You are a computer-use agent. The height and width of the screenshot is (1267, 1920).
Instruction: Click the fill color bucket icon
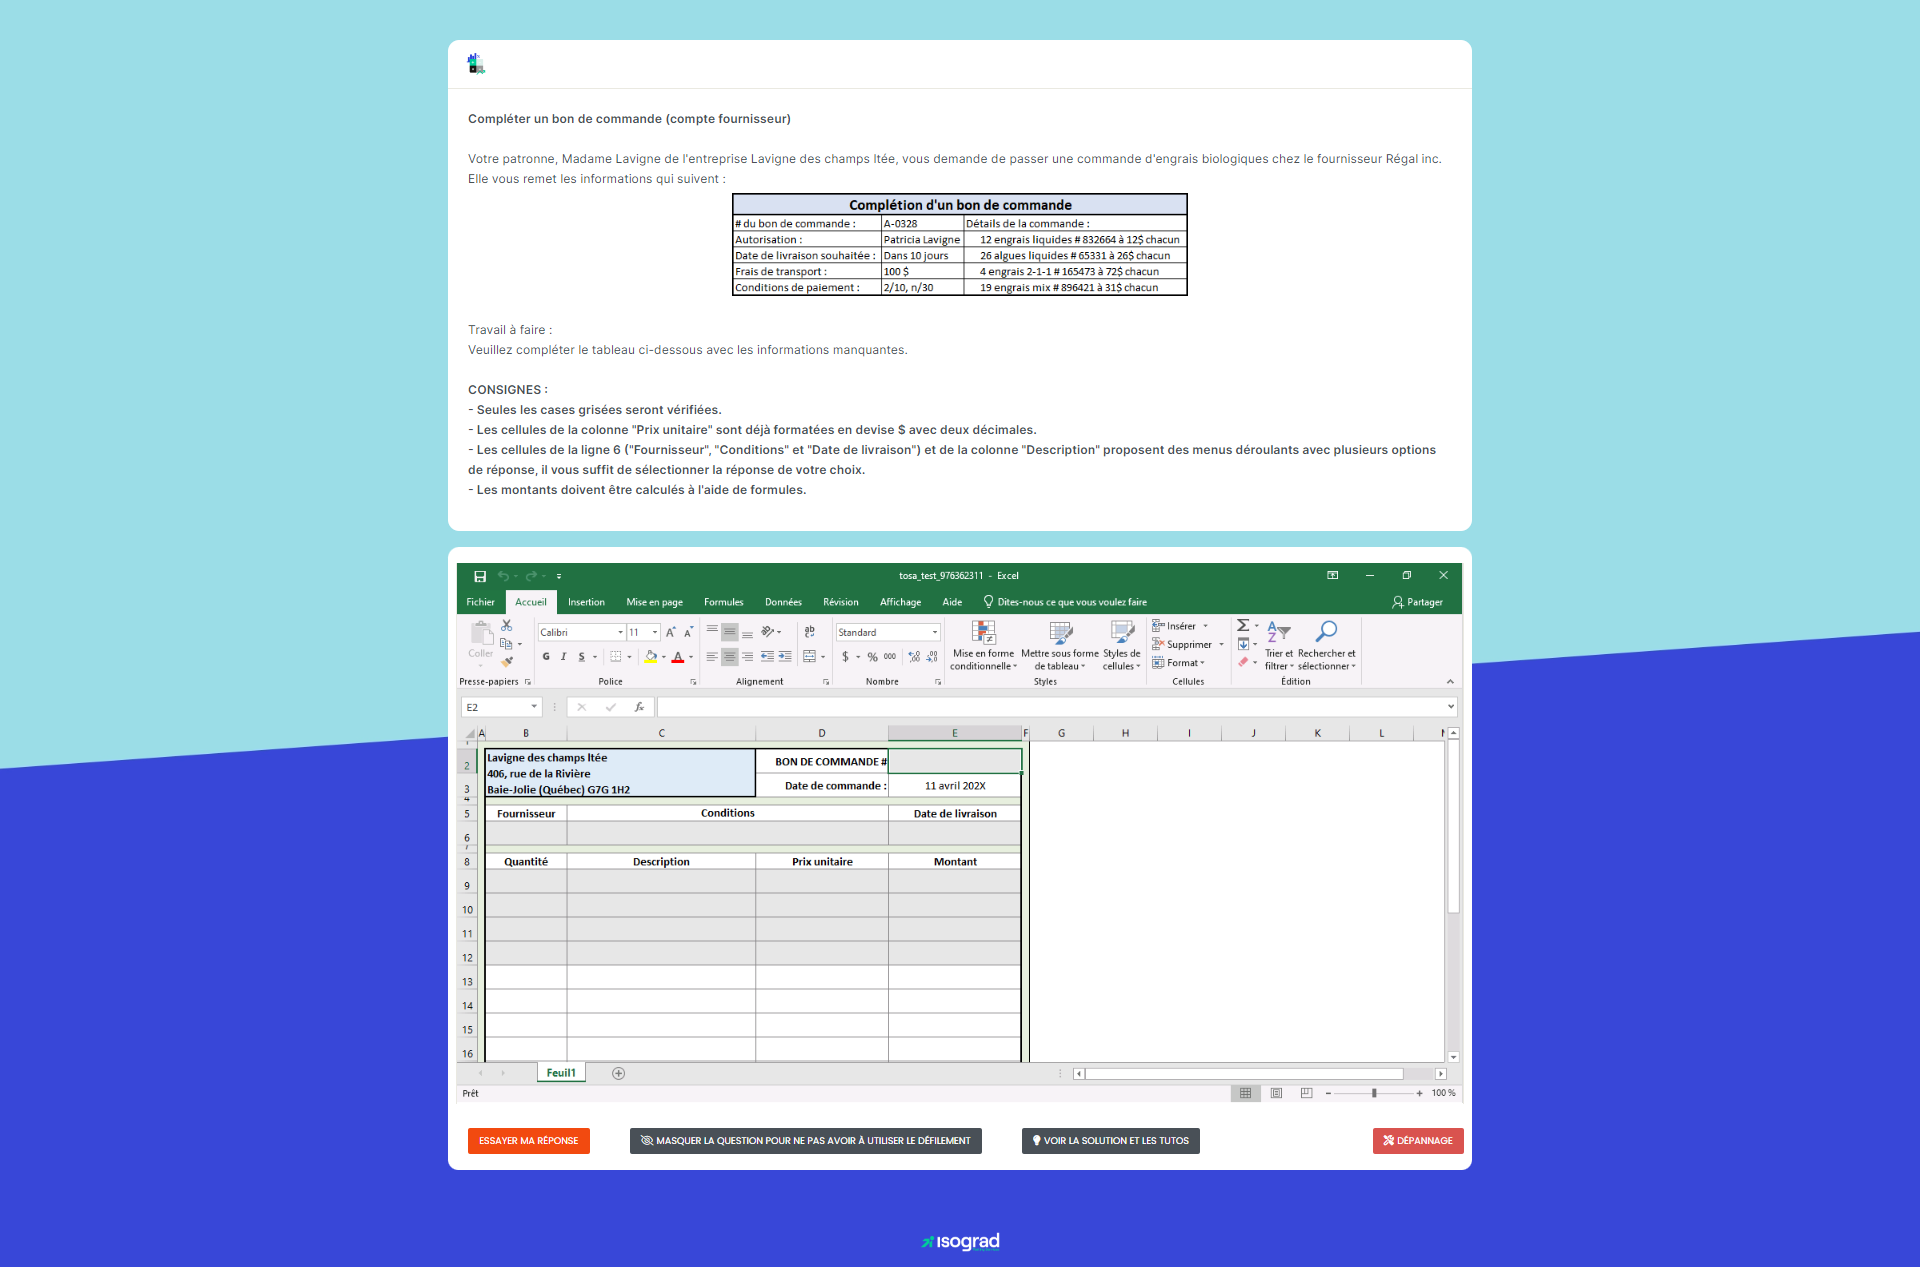(x=651, y=657)
